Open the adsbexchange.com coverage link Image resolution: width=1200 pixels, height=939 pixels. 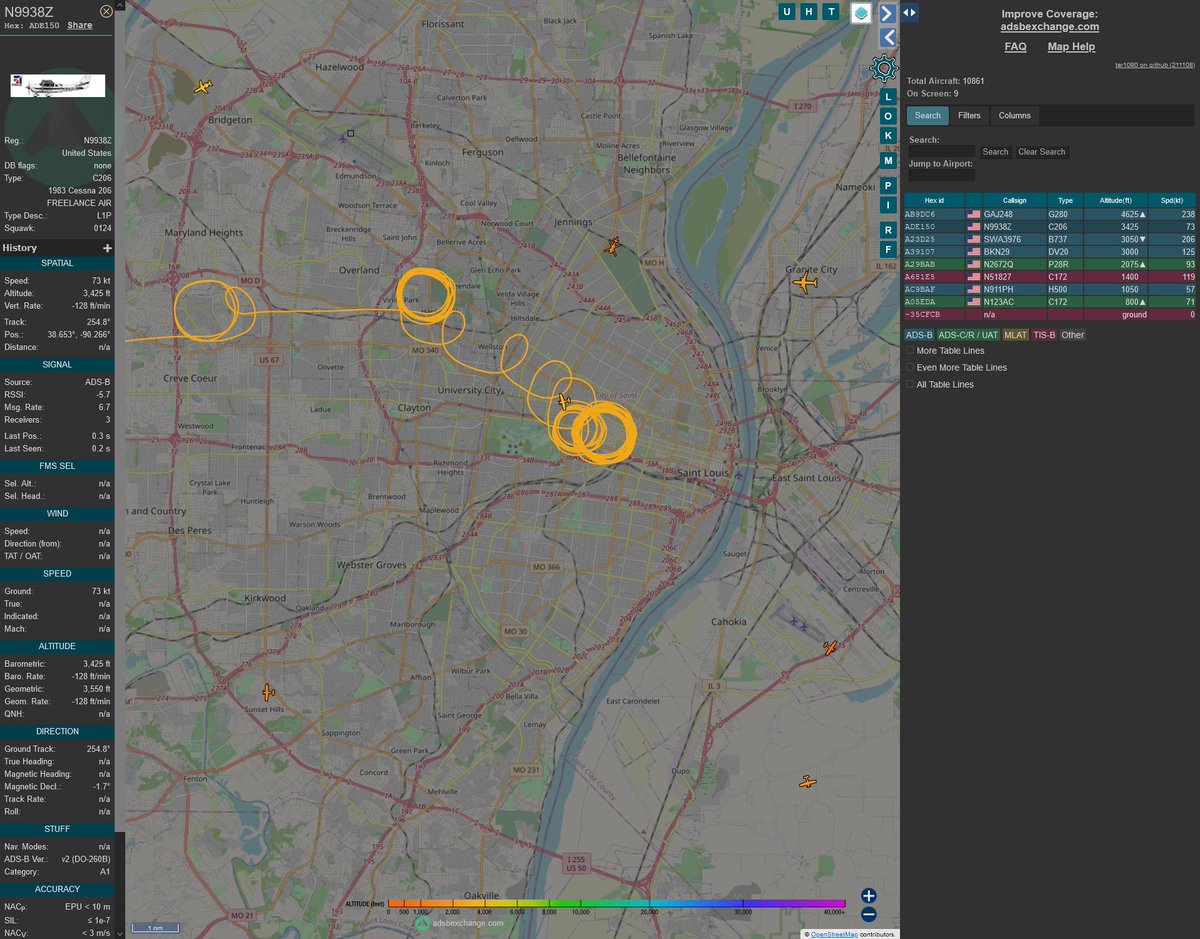(1049, 27)
